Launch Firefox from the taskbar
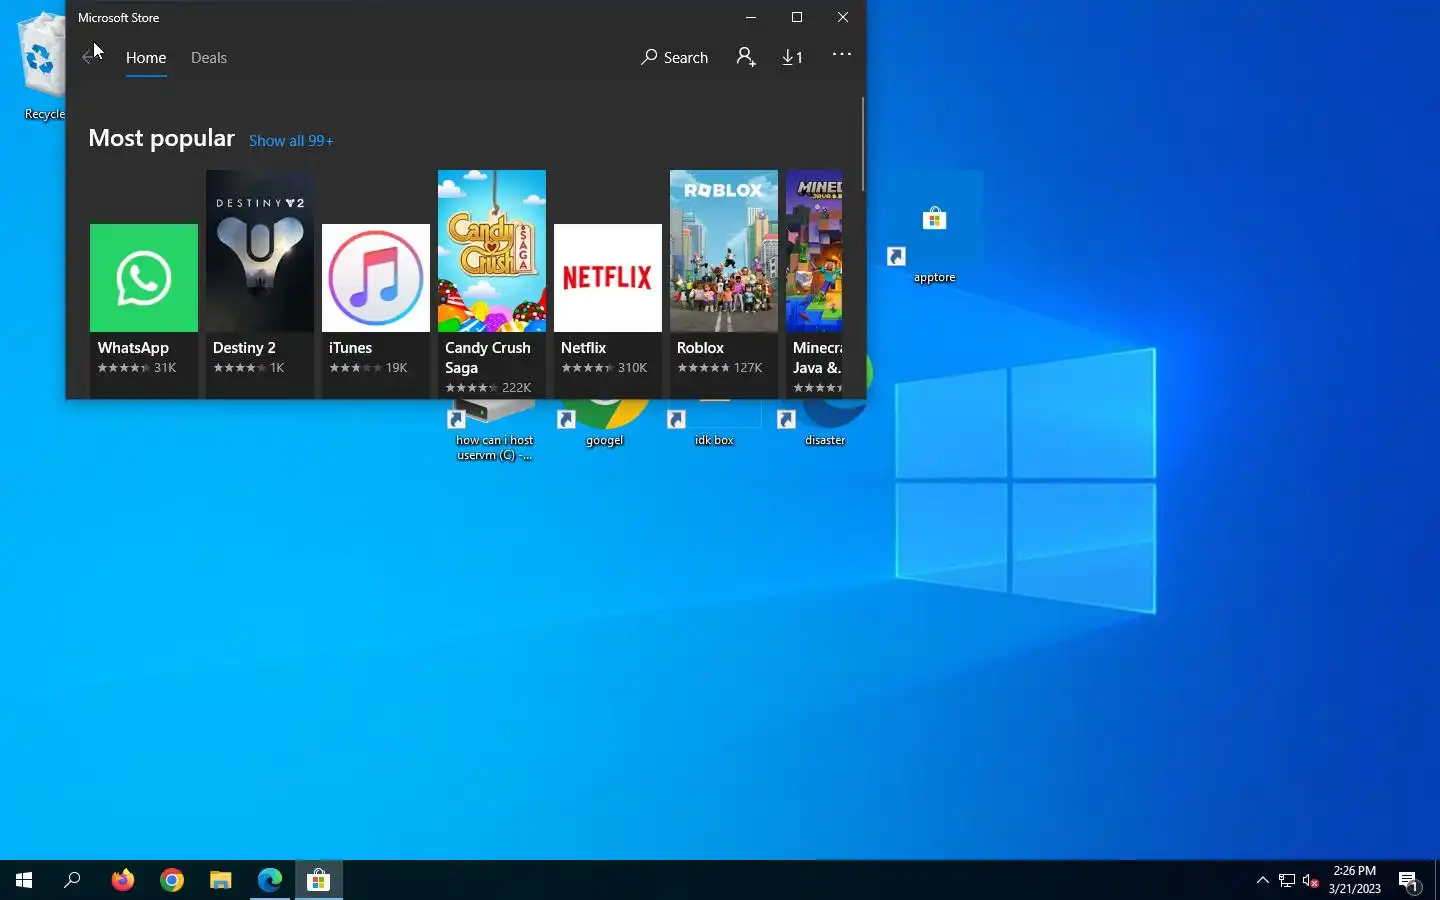Viewport: 1440px width, 900px height. (x=122, y=880)
